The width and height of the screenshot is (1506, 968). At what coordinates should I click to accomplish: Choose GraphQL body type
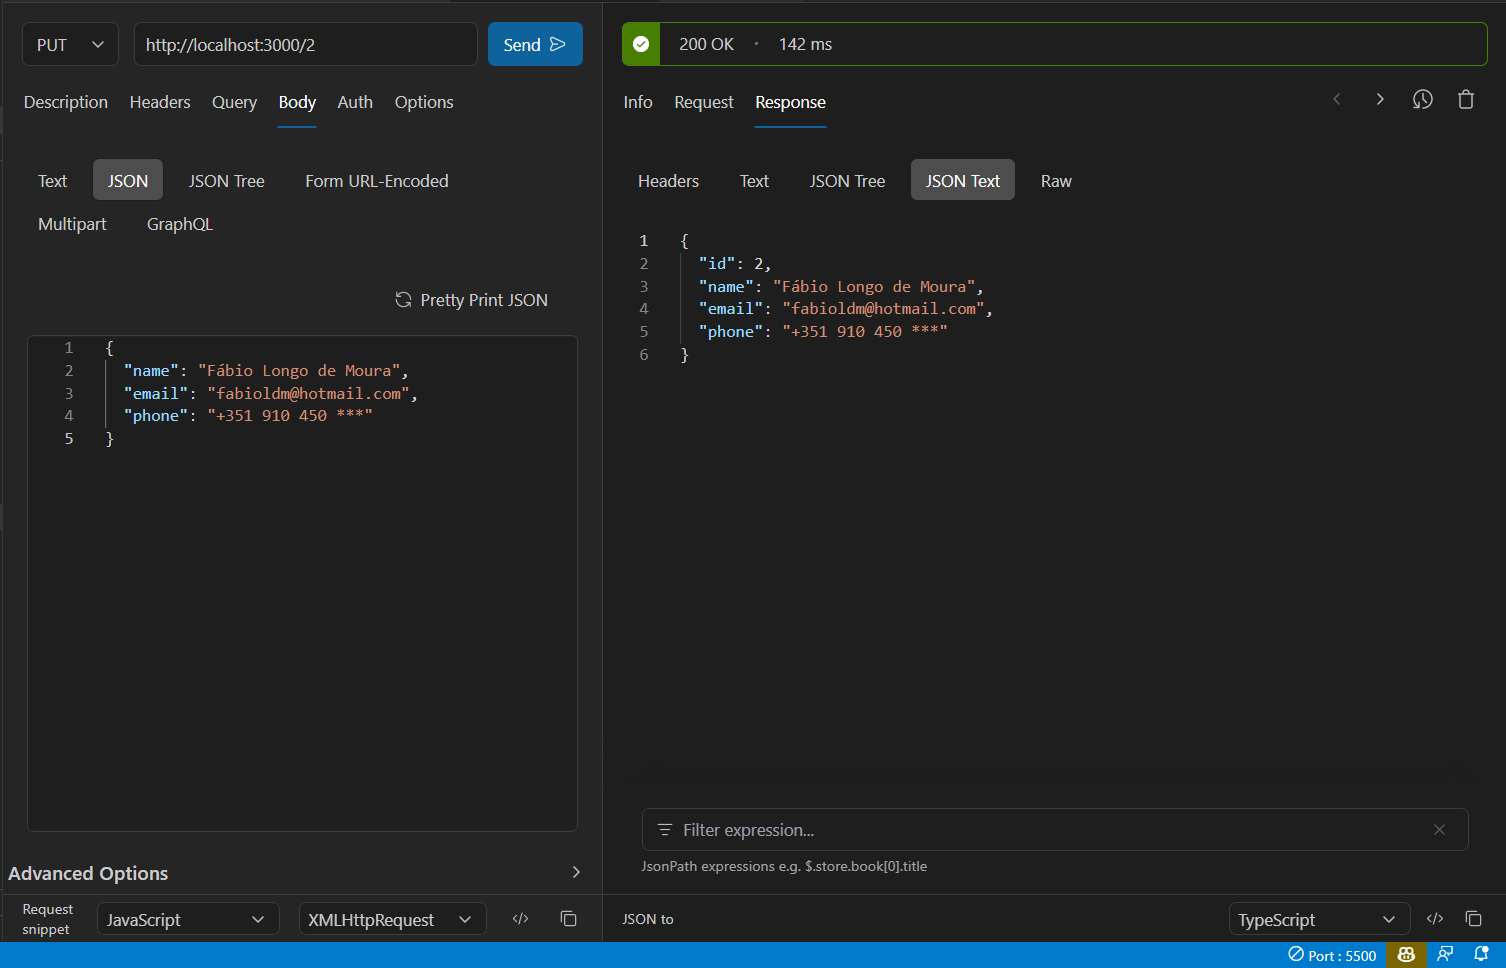point(180,224)
